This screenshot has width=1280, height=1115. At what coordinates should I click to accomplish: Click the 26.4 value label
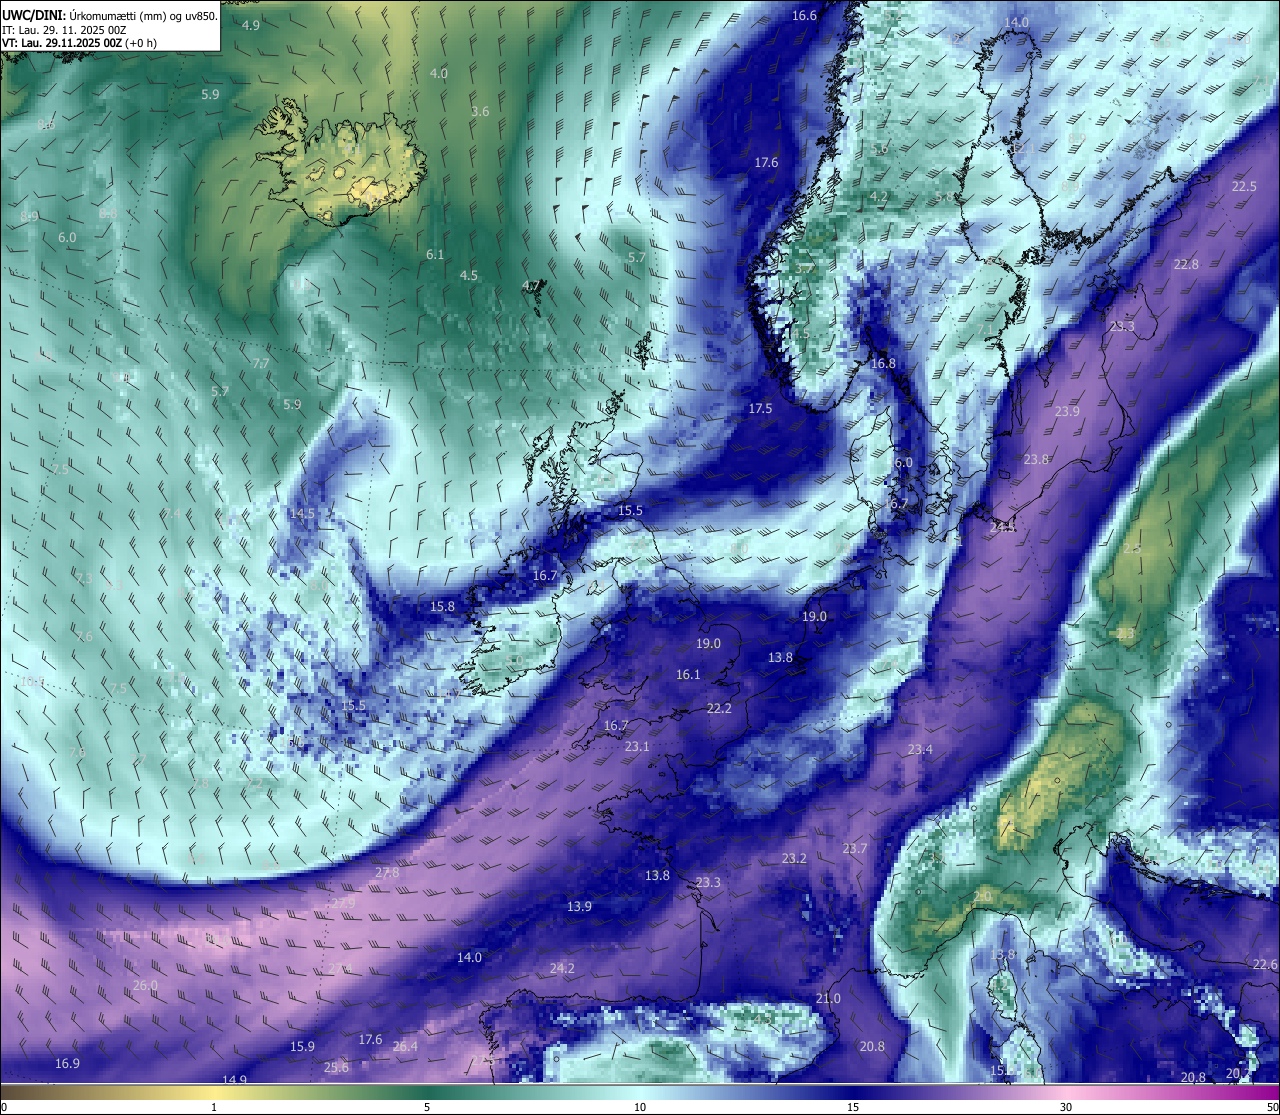pos(405,1047)
